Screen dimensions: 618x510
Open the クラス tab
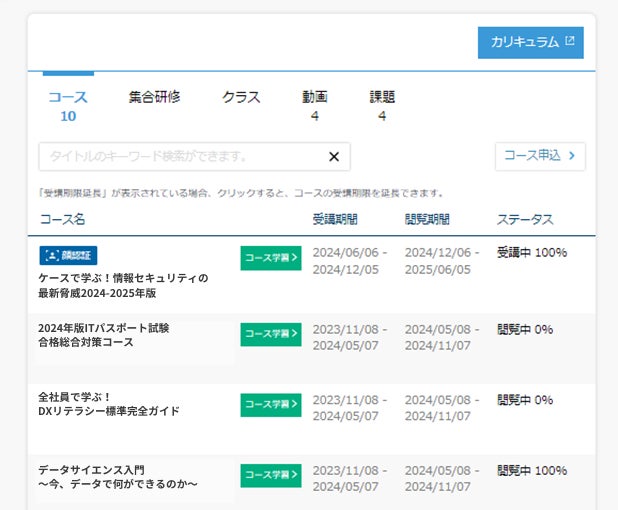coord(241,97)
